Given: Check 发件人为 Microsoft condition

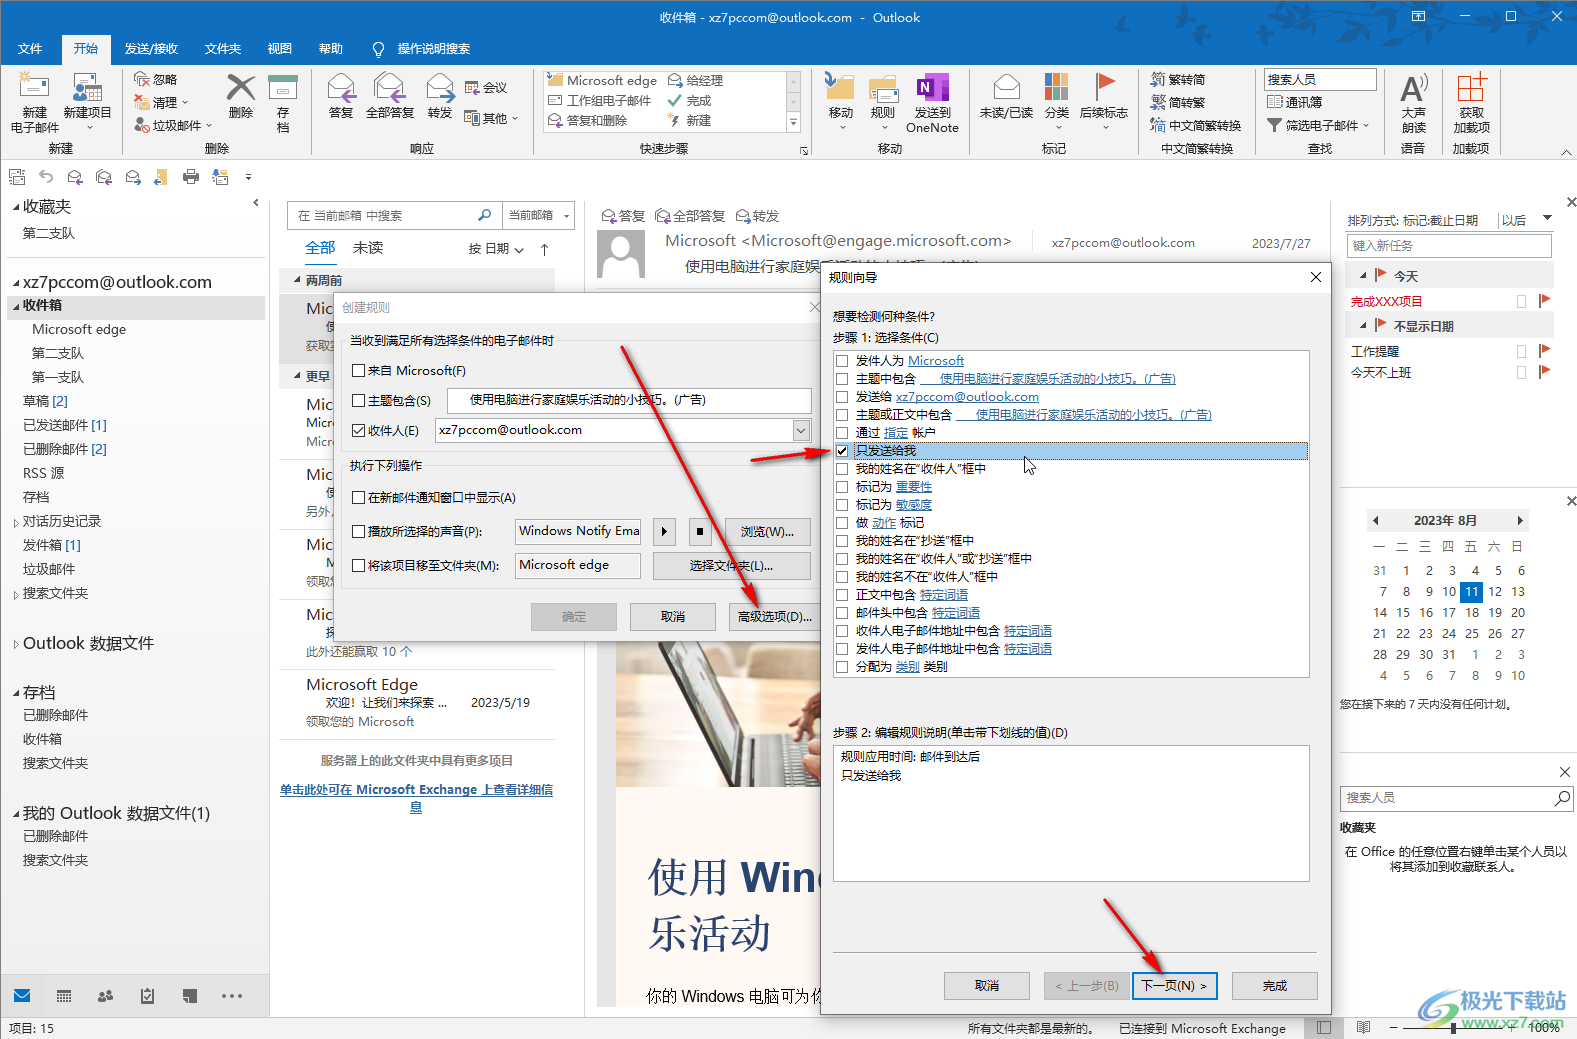Looking at the screenshot, I should pos(842,361).
